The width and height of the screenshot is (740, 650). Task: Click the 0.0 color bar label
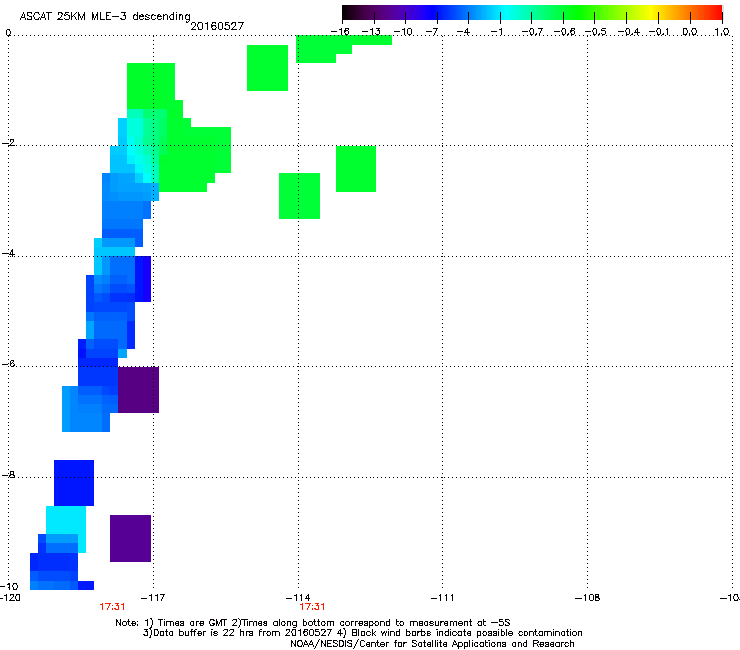pos(690,32)
